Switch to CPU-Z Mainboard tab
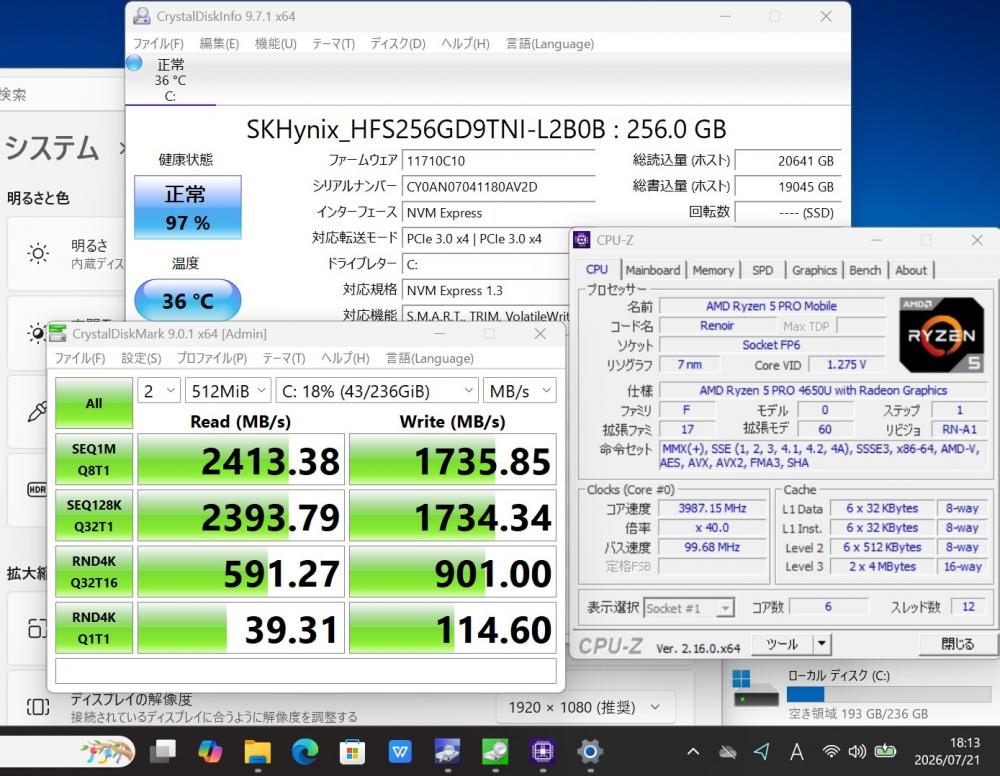1000x776 pixels. click(652, 270)
